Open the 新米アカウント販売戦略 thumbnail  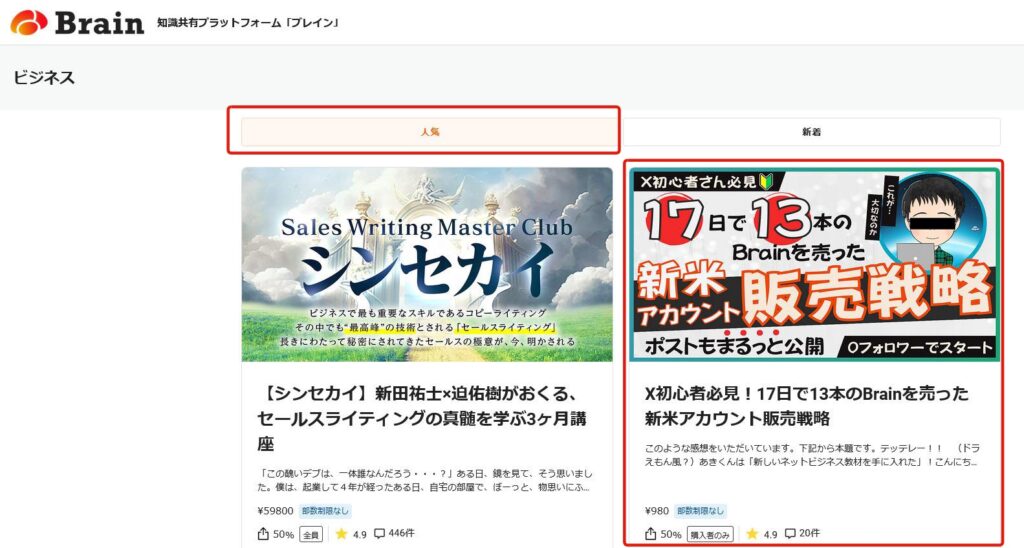coord(814,265)
